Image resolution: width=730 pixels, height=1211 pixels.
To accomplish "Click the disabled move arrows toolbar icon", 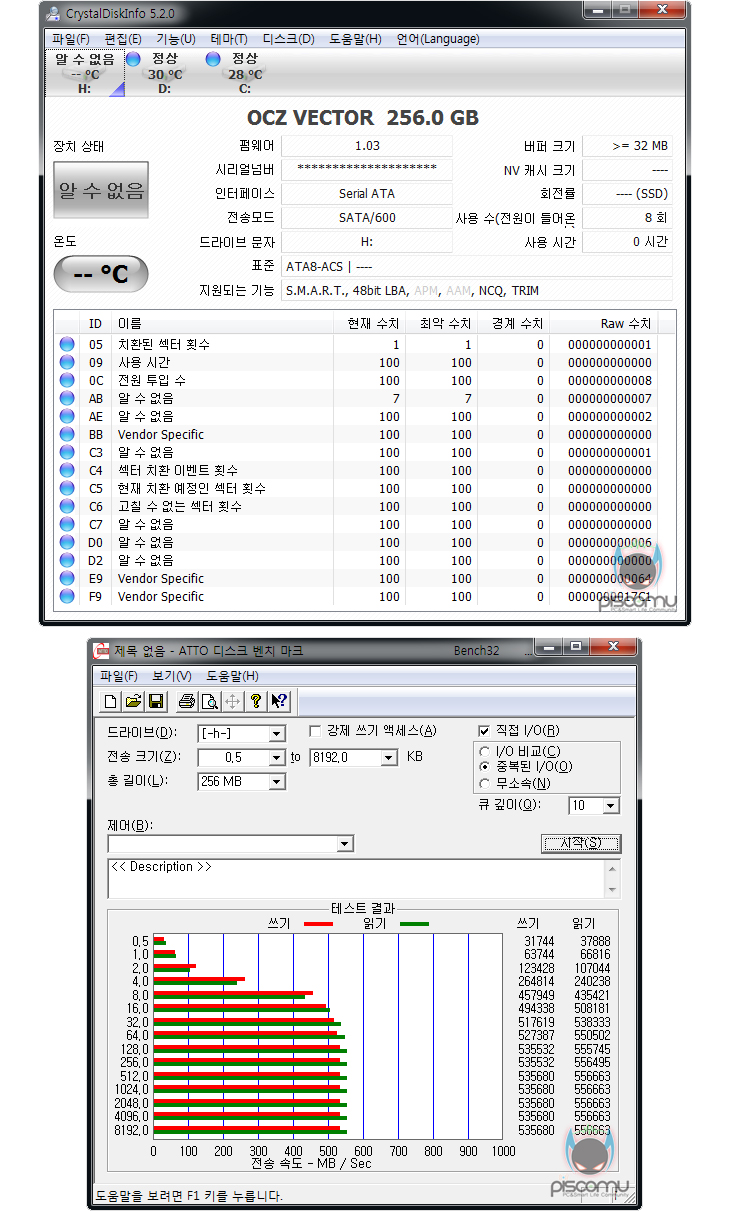I will [232, 701].
